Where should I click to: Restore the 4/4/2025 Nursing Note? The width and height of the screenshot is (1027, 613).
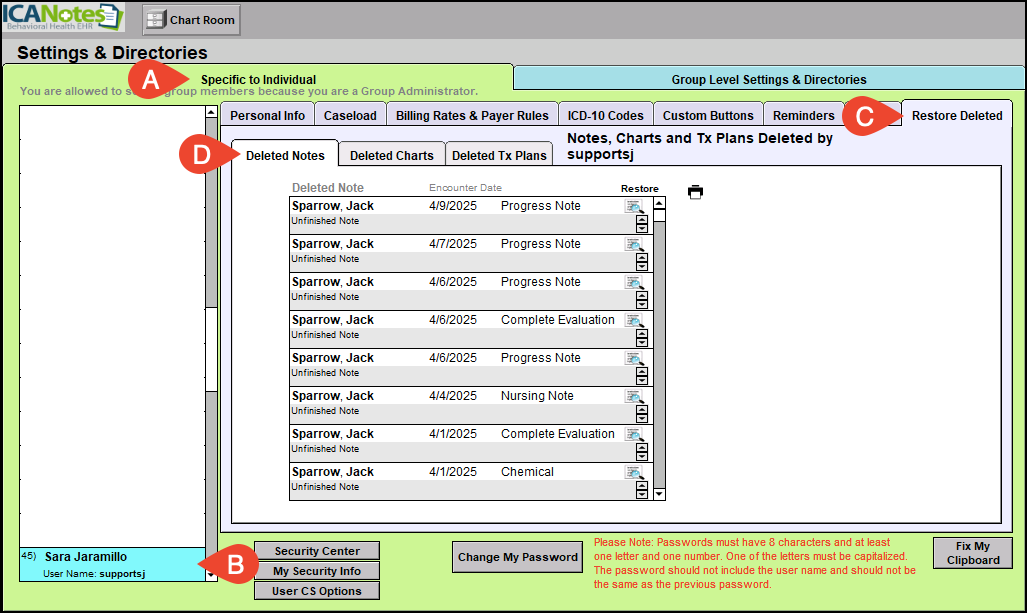[x=634, y=397]
